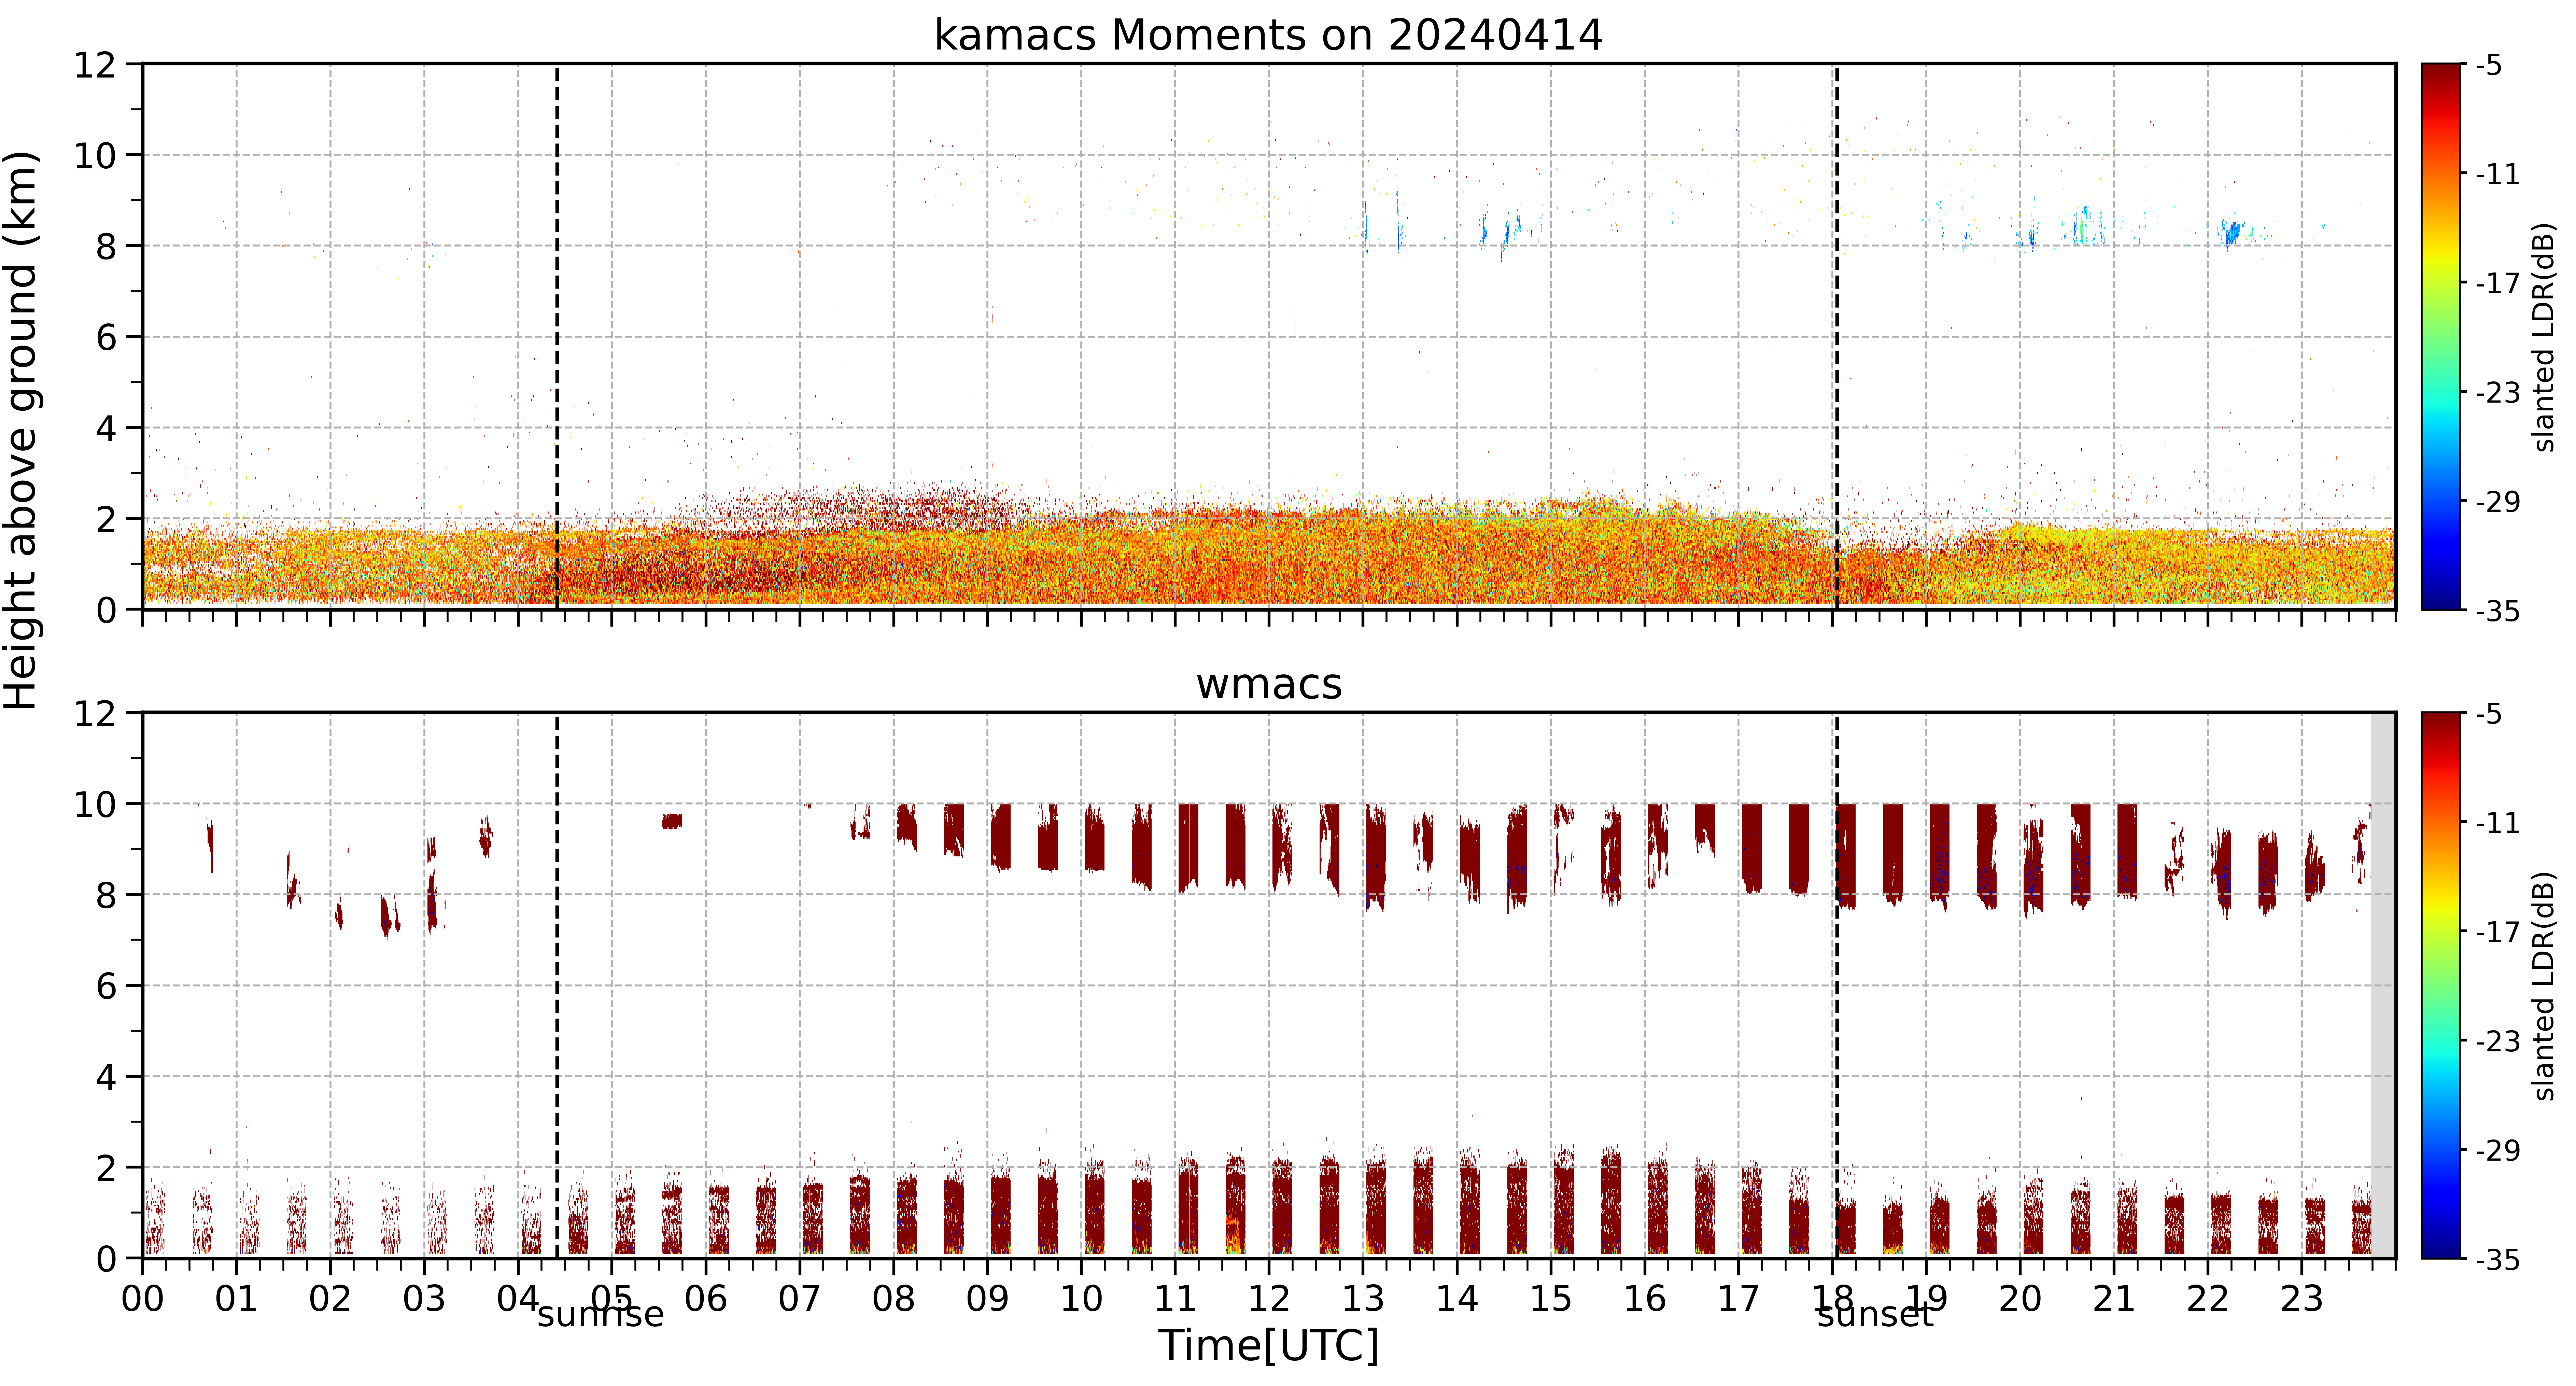Click the '12' time tick label on x-axis

pyautogui.click(x=1269, y=1299)
